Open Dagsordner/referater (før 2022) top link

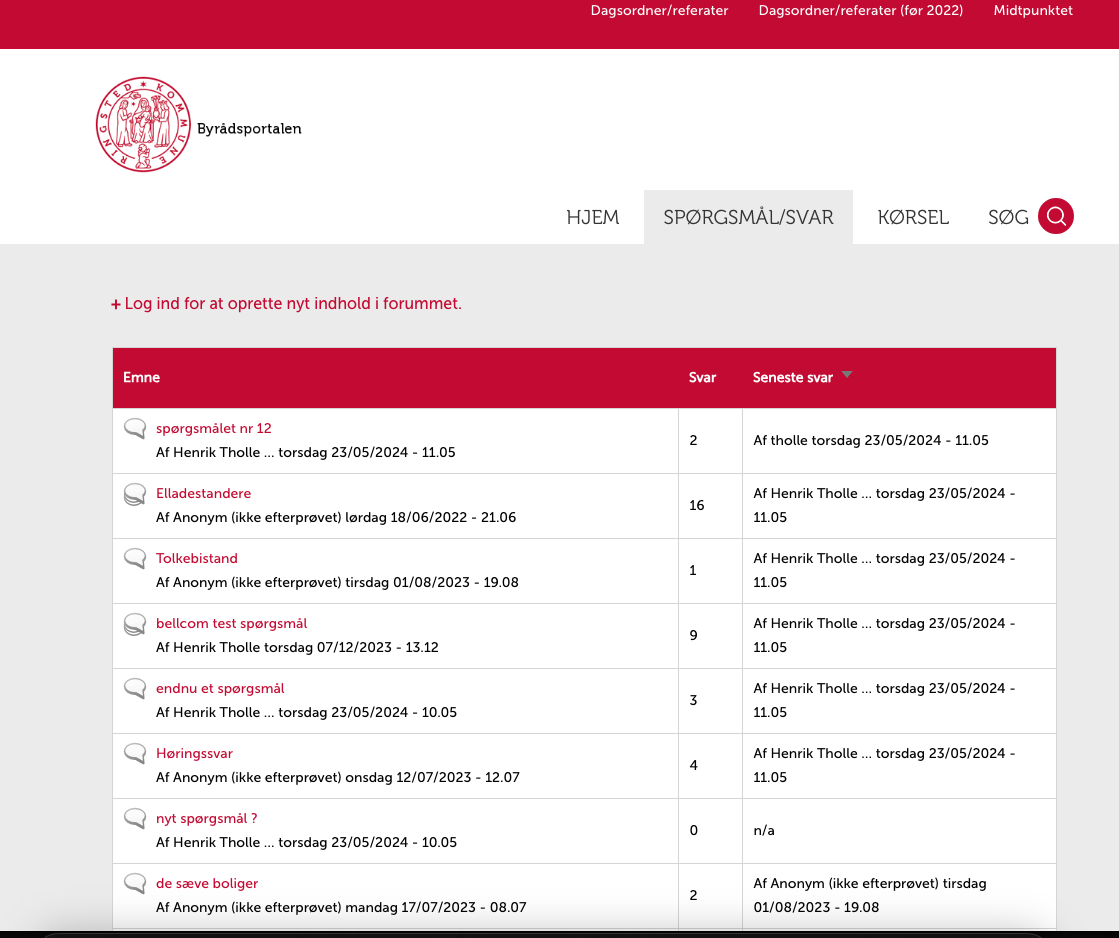pyautogui.click(x=860, y=11)
